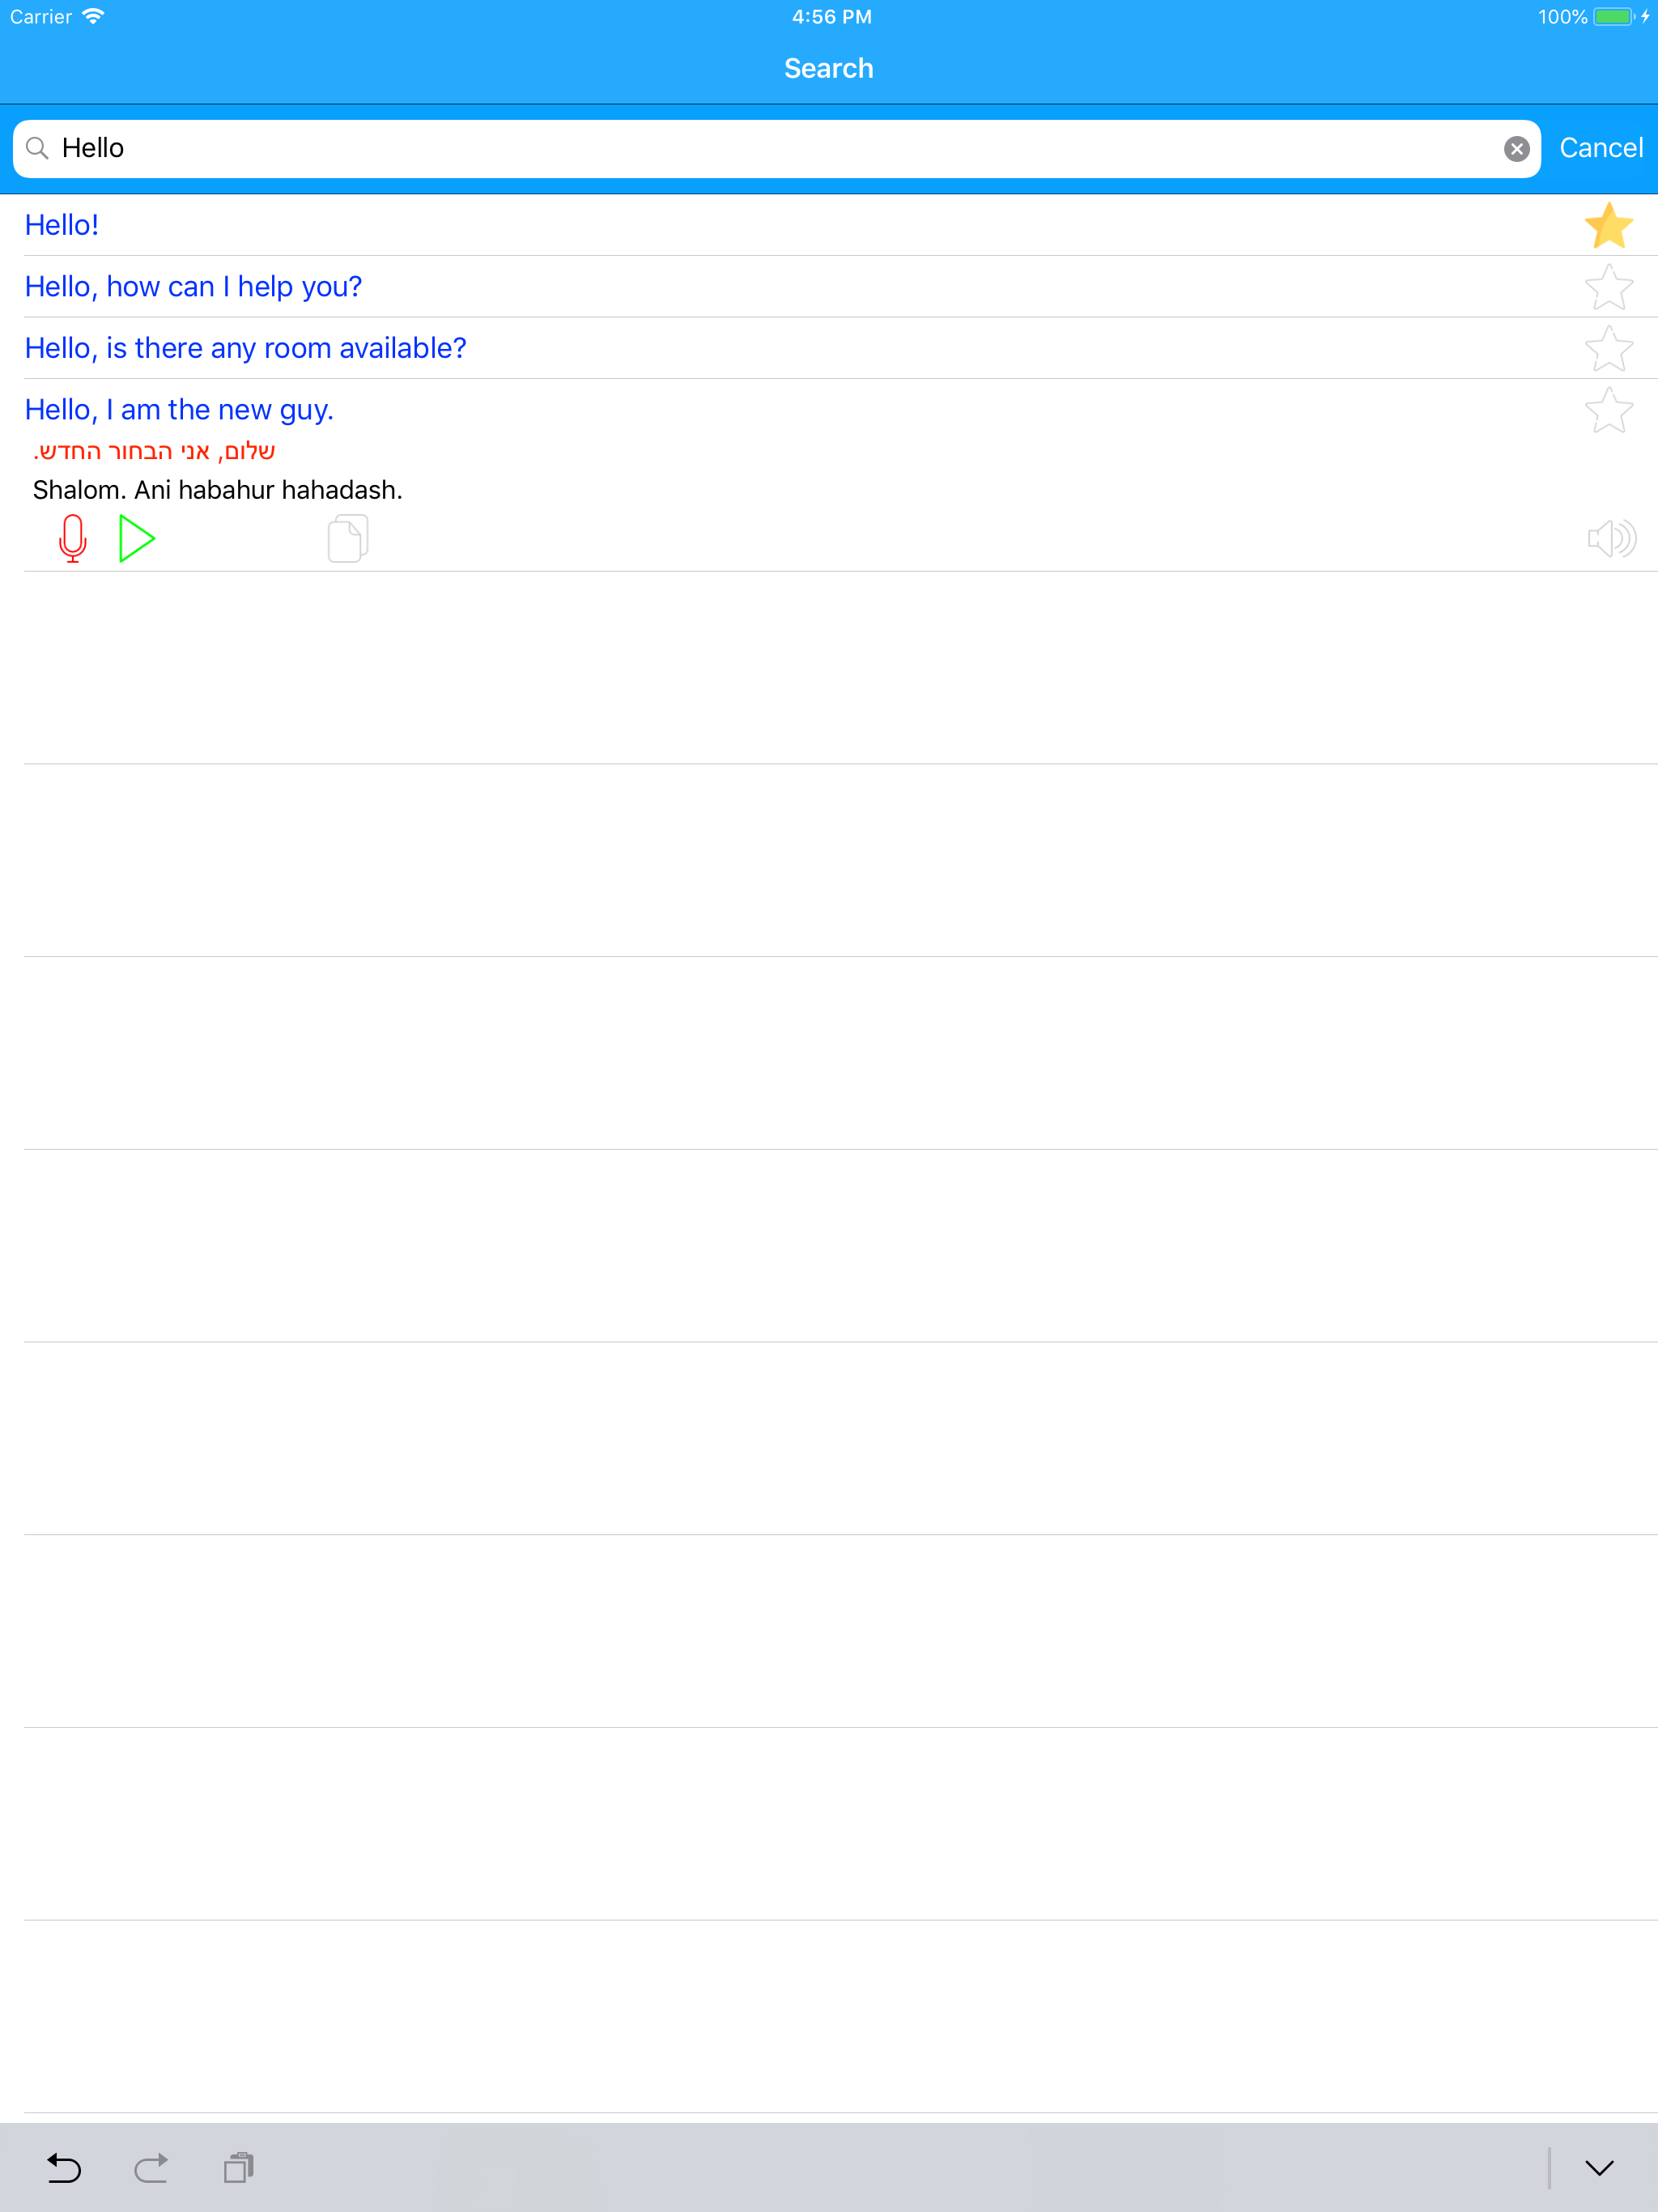
Task: Copy the phrase with the copy icon
Action: [x=348, y=539]
